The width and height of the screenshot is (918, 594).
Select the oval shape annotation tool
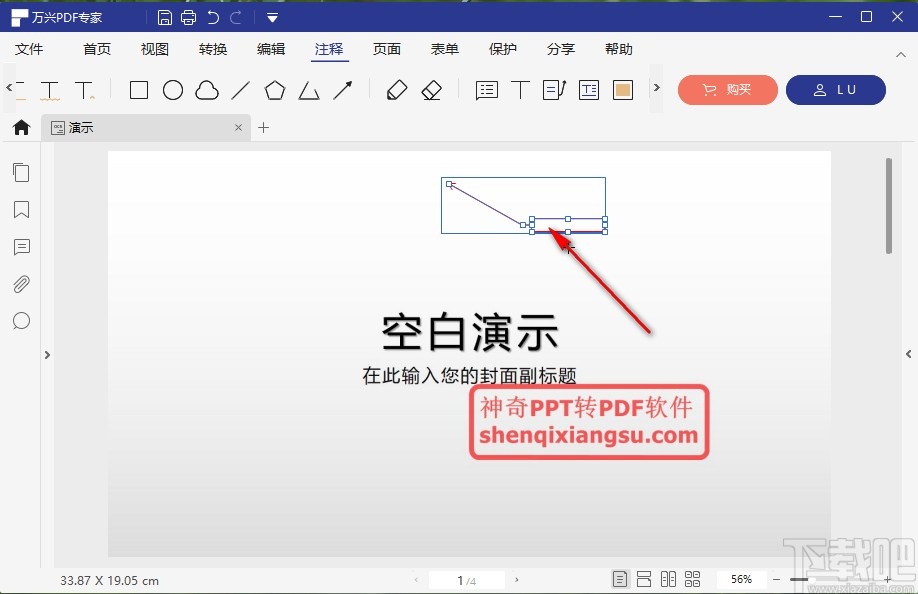point(172,90)
